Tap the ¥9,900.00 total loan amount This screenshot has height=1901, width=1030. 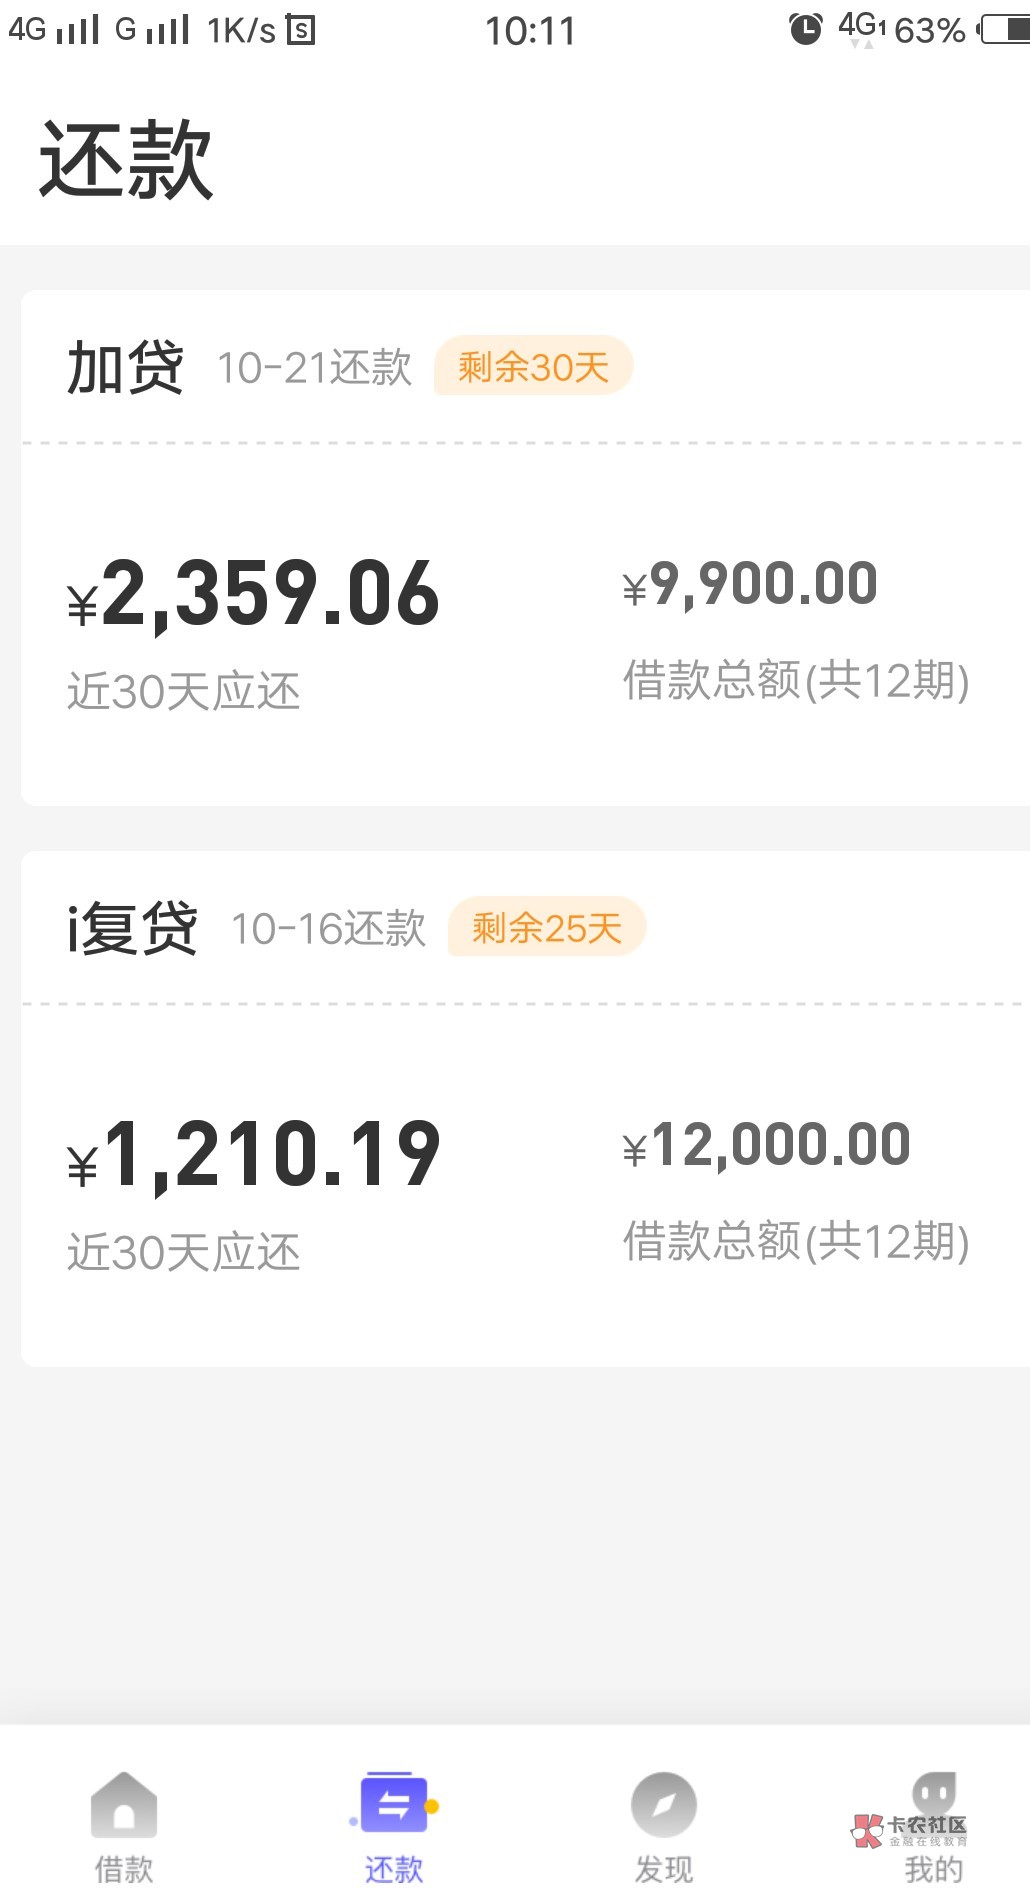[750, 584]
